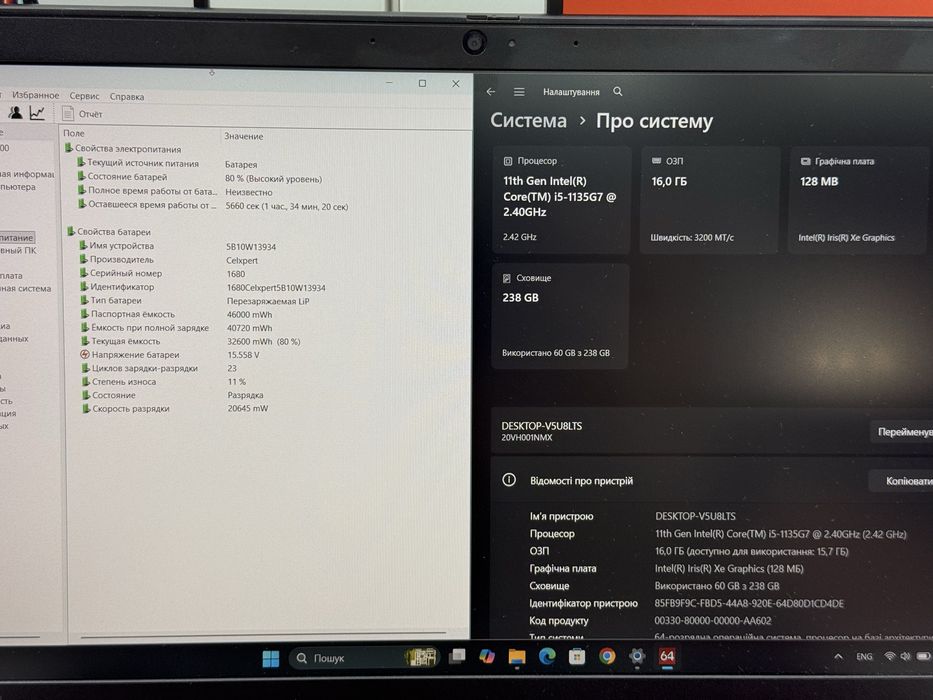Open the Избранное menu in AIDA64
The width and height of the screenshot is (933, 700).
[x=36, y=95]
